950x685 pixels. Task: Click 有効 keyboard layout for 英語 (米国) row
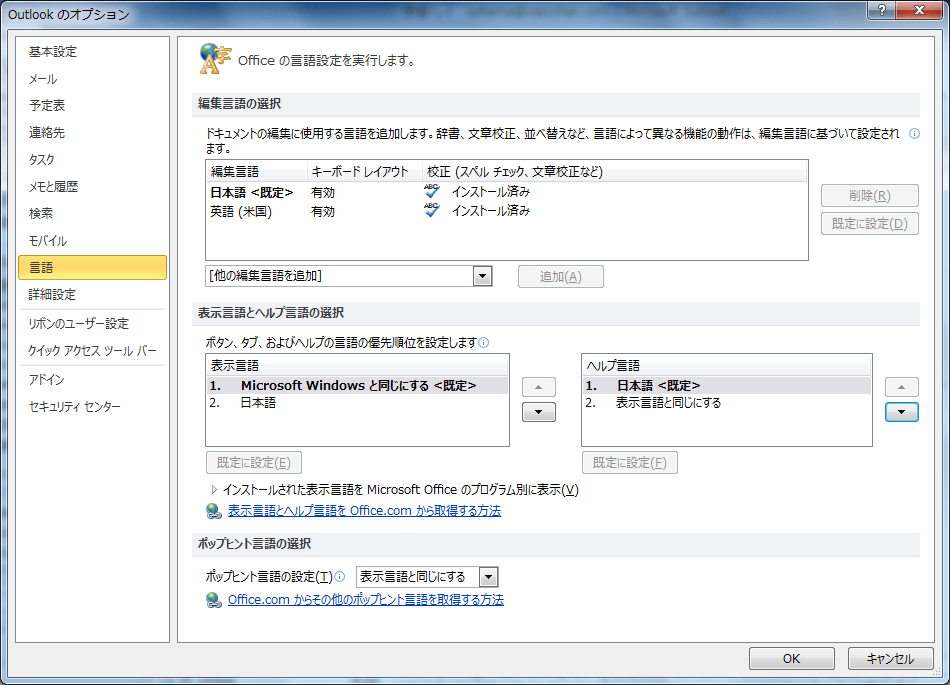323,212
